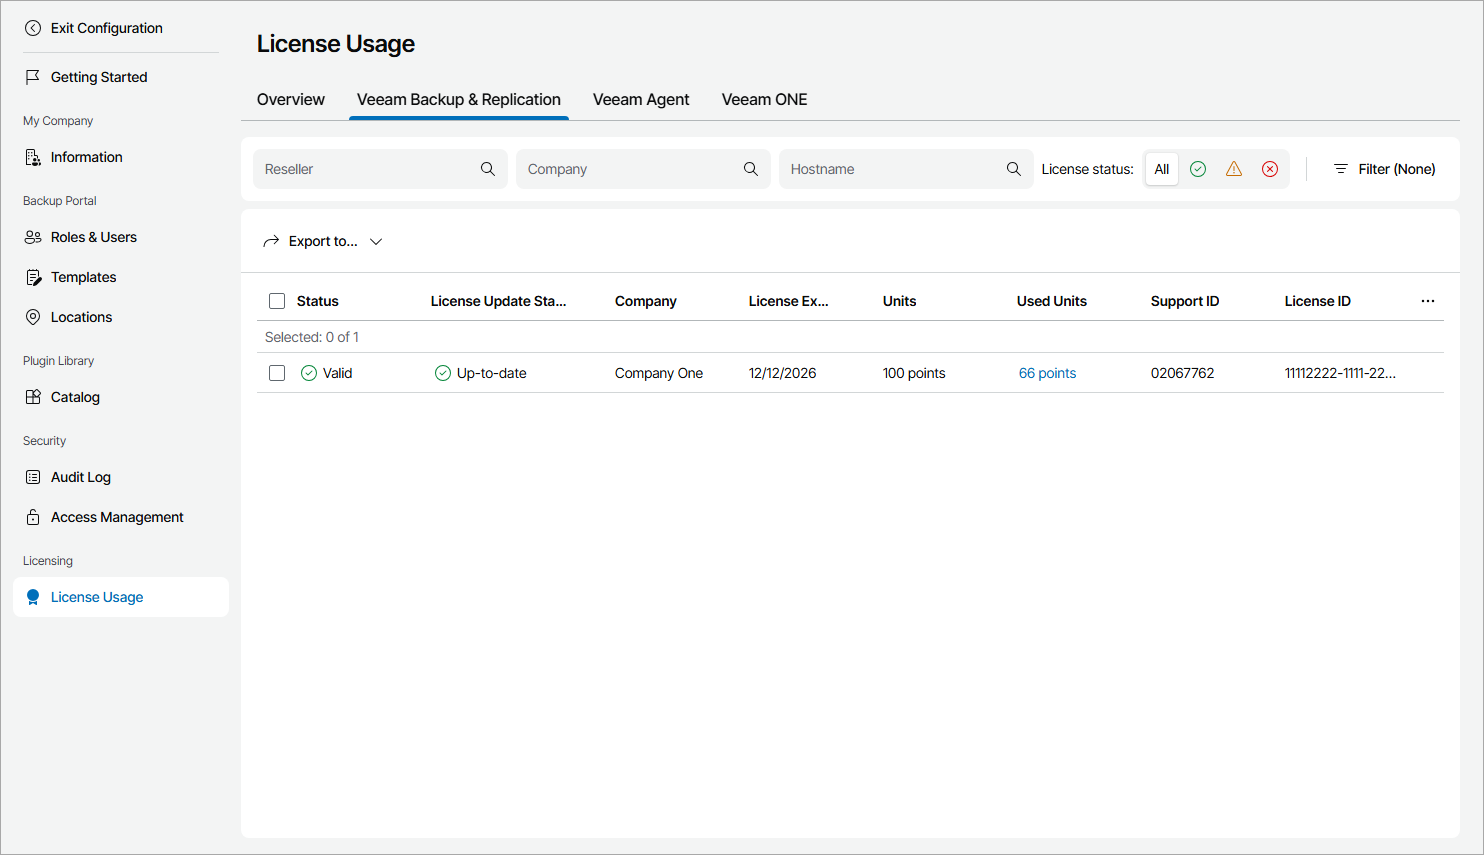The width and height of the screenshot is (1484, 855).
Task: Expand the Export to dropdown chevron
Action: (x=376, y=241)
